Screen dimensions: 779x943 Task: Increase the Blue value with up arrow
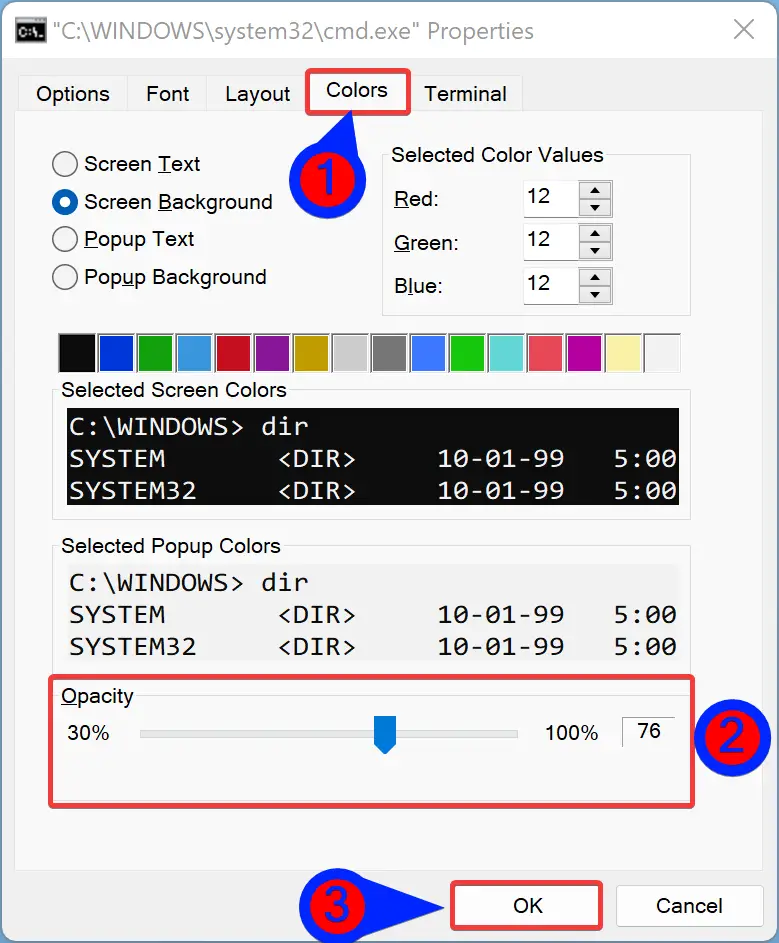click(x=595, y=278)
